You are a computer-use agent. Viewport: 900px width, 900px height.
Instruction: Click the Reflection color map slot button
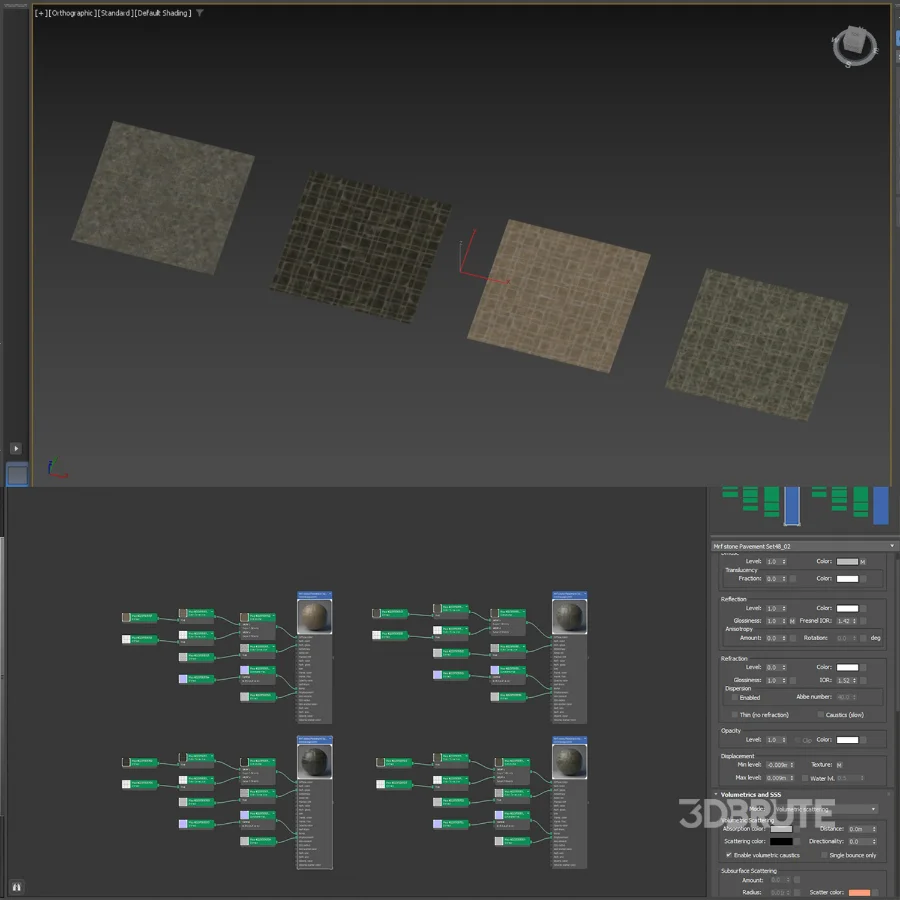point(863,608)
